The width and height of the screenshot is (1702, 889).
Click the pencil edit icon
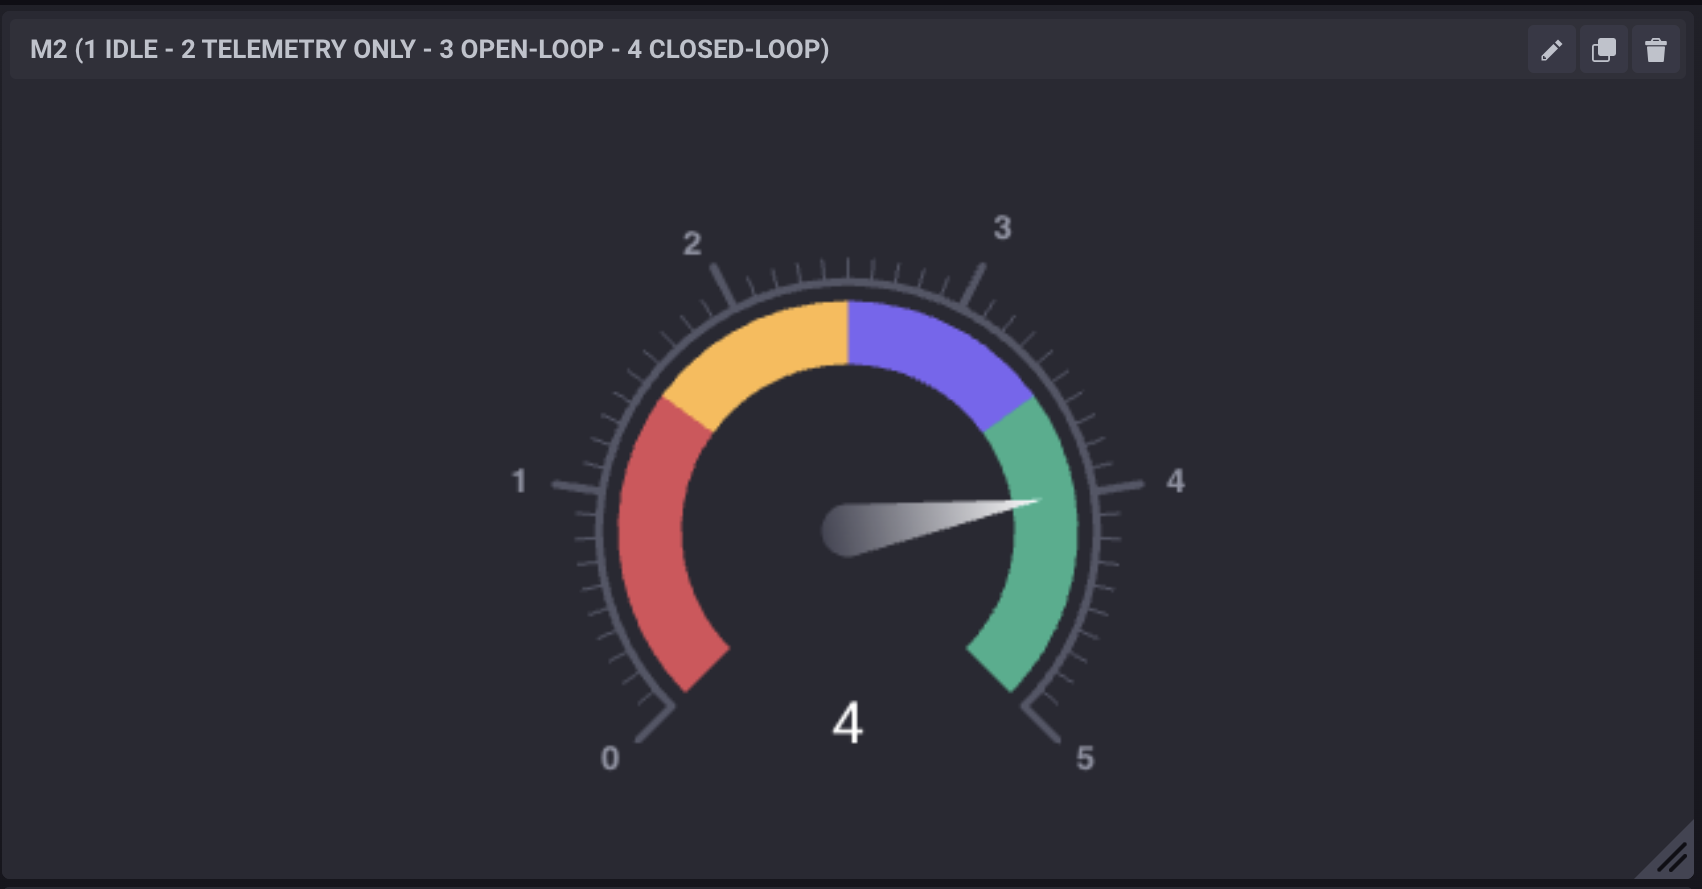(1551, 50)
